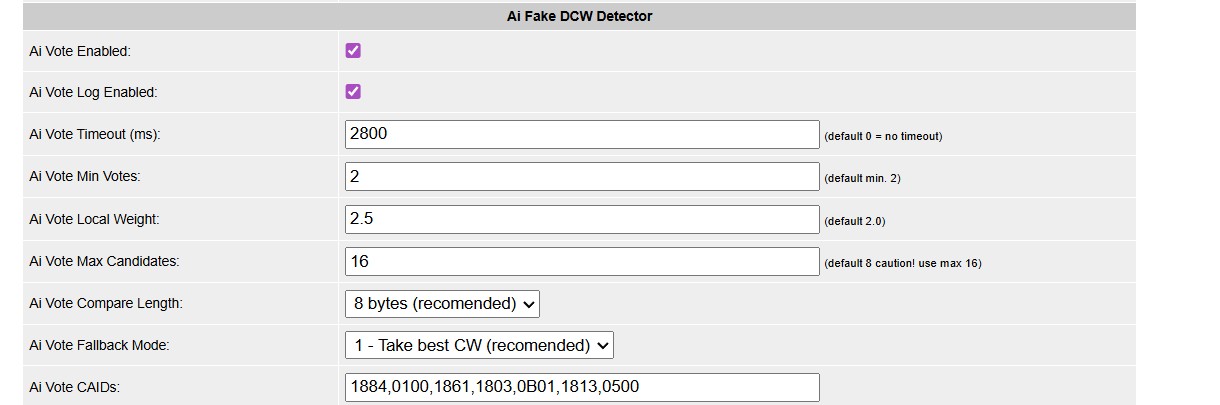Click the Ai Vote Local Weight field

[581, 219]
